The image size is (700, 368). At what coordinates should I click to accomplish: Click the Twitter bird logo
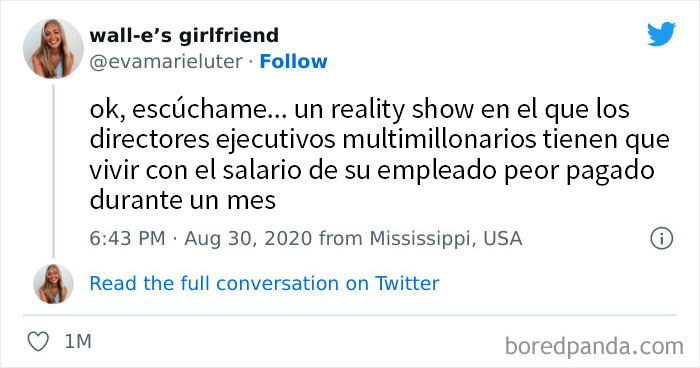point(661,34)
